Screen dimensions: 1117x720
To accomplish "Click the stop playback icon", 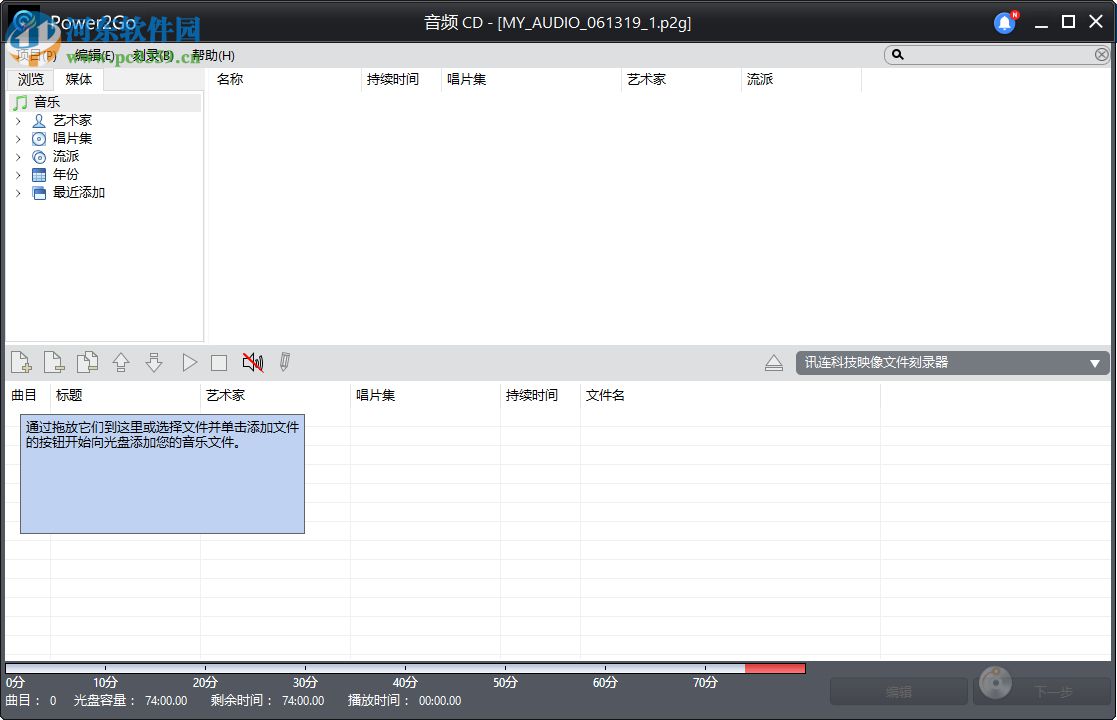I will pyautogui.click(x=218, y=362).
